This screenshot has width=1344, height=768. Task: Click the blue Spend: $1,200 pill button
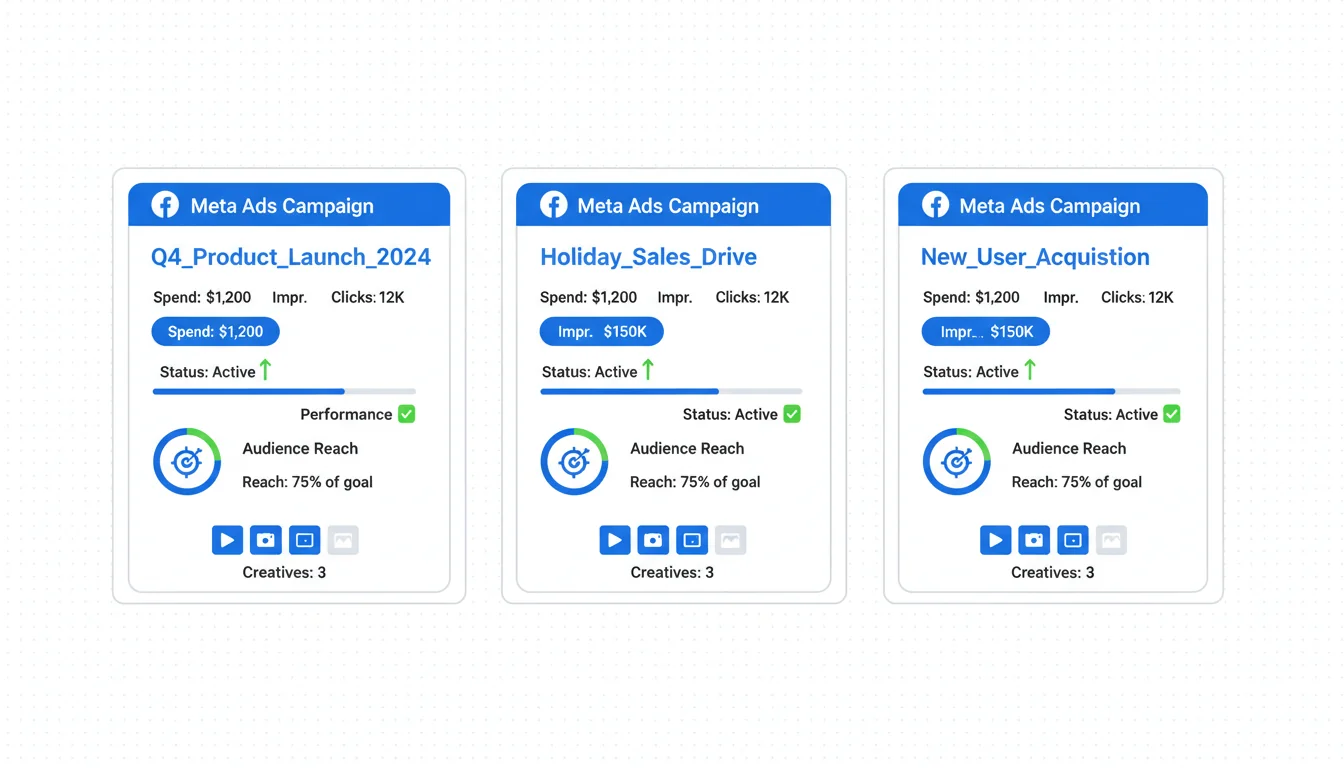coord(215,332)
